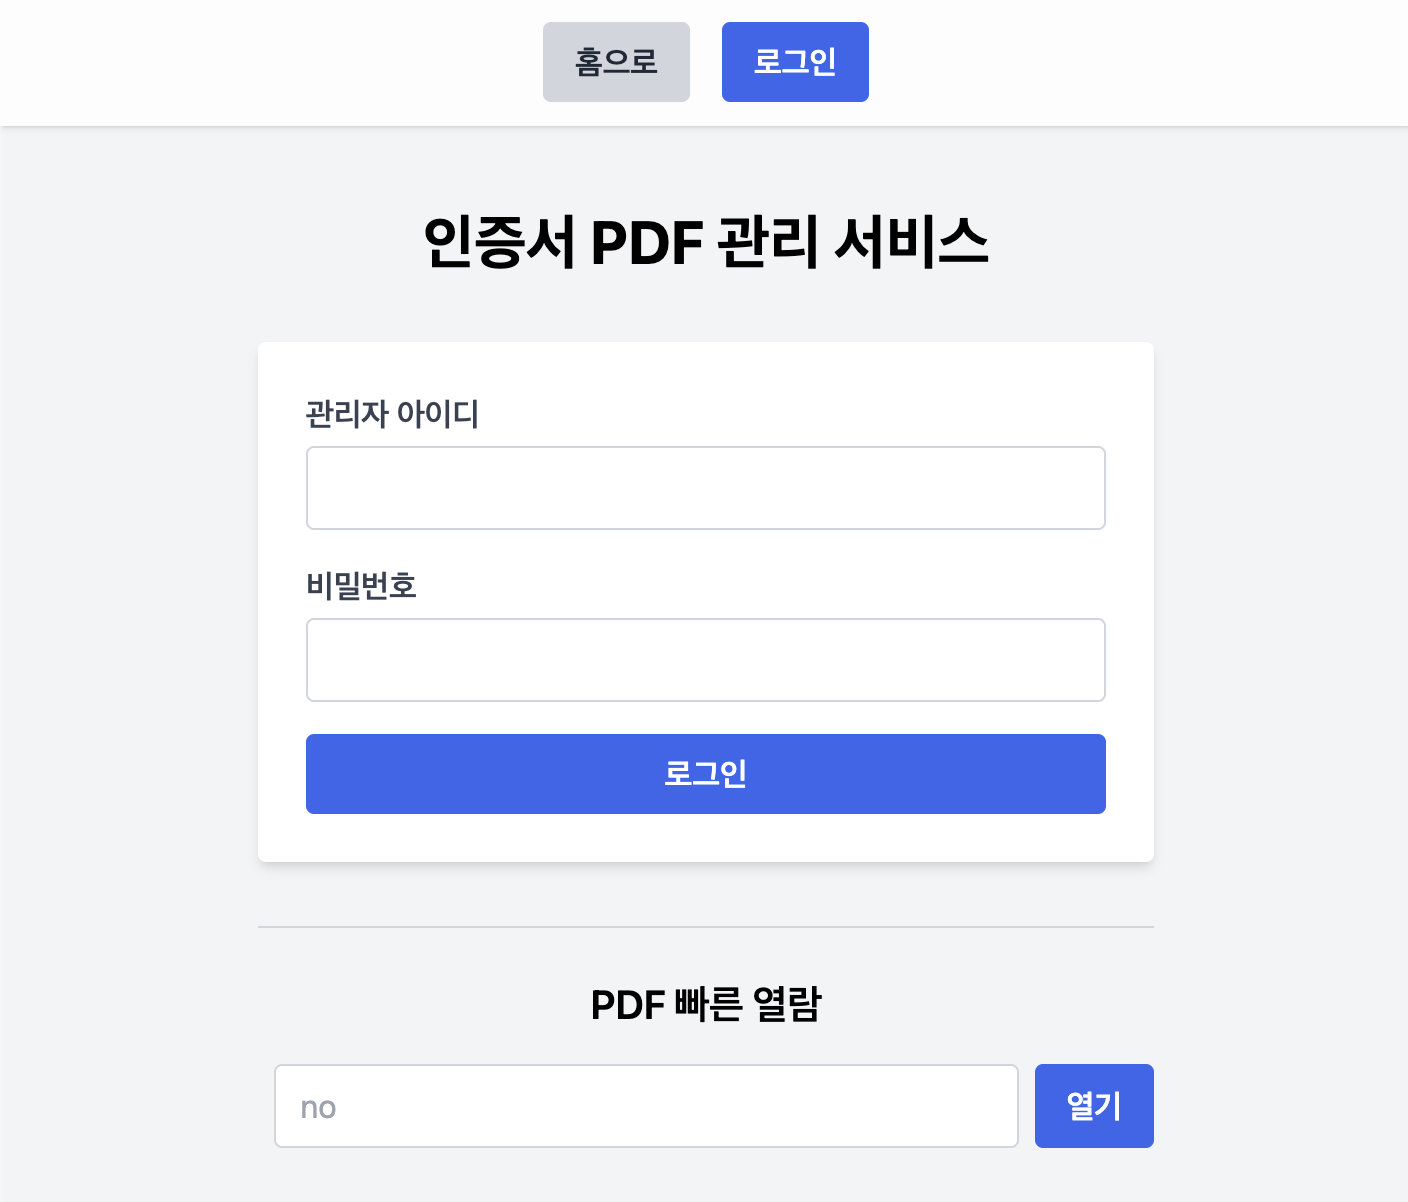The height and width of the screenshot is (1202, 1408).
Task: Submit the login form
Action: click(705, 773)
